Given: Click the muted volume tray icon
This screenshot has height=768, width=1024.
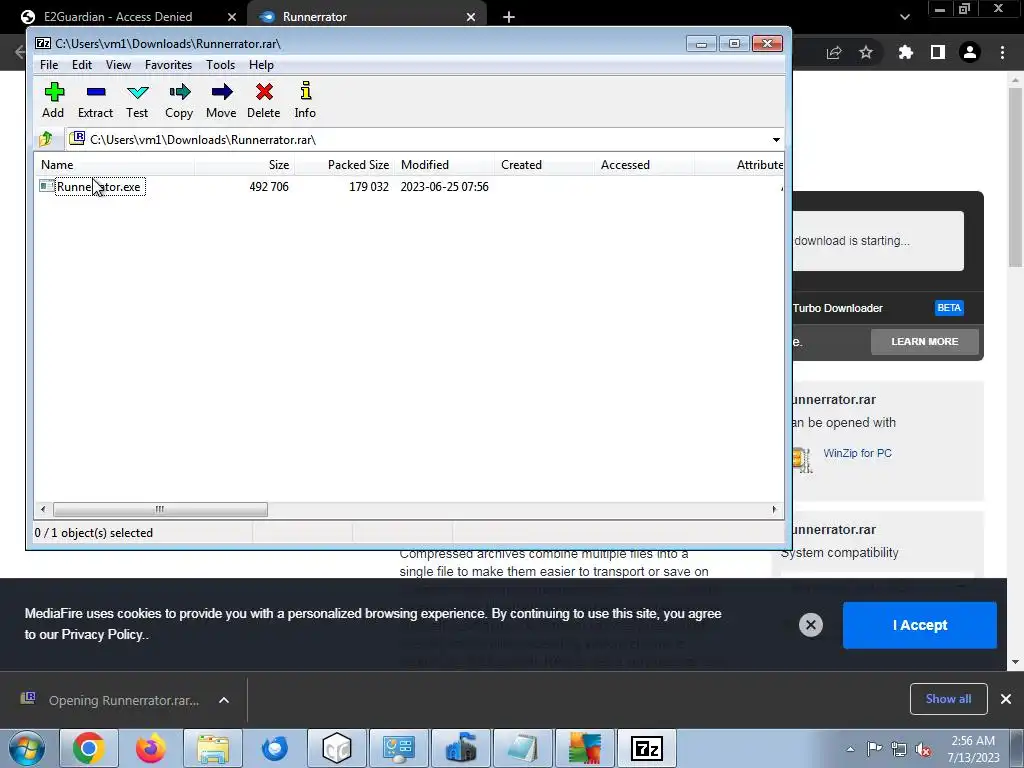Looking at the screenshot, I should [923, 749].
